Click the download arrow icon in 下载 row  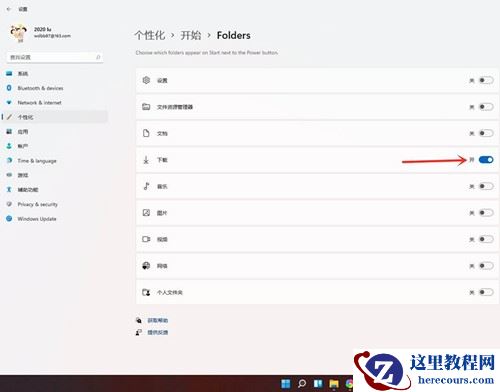click(x=146, y=160)
